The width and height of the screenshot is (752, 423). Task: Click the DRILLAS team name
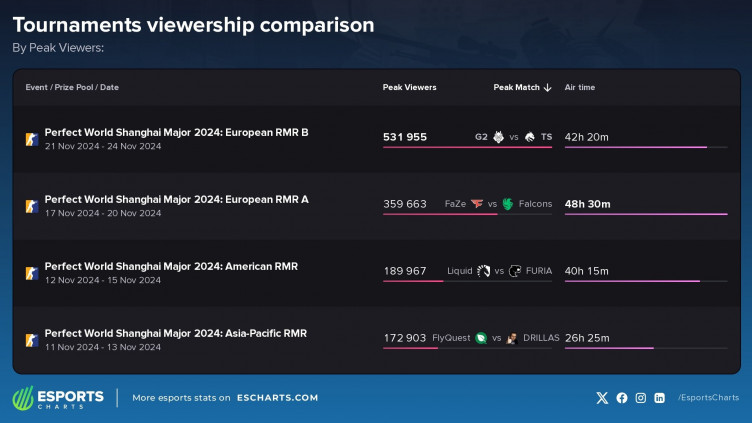[541, 338]
